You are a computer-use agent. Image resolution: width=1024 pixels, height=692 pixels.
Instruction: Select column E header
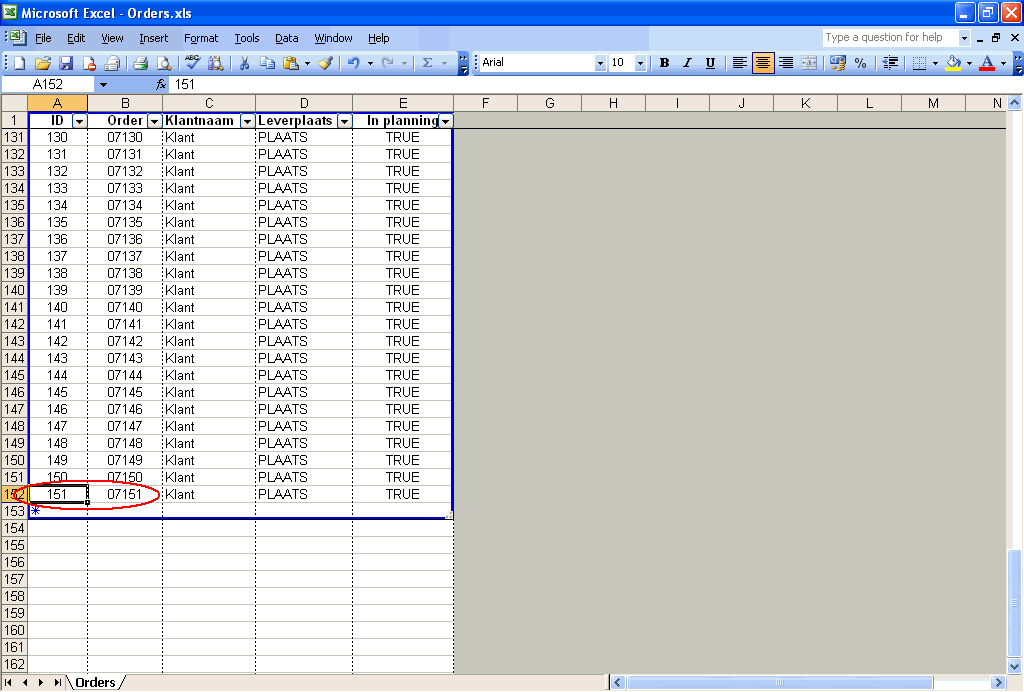[403, 103]
